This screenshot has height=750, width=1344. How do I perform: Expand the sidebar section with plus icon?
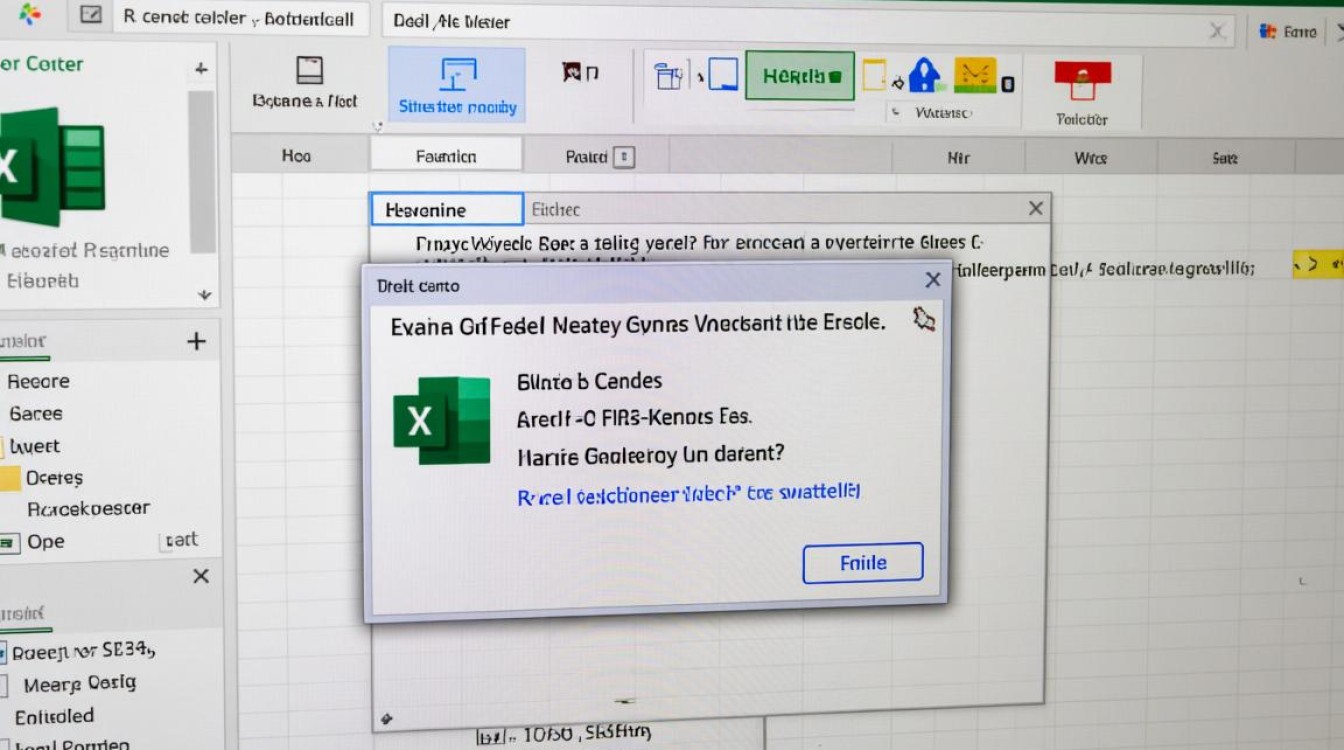coord(196,342)
